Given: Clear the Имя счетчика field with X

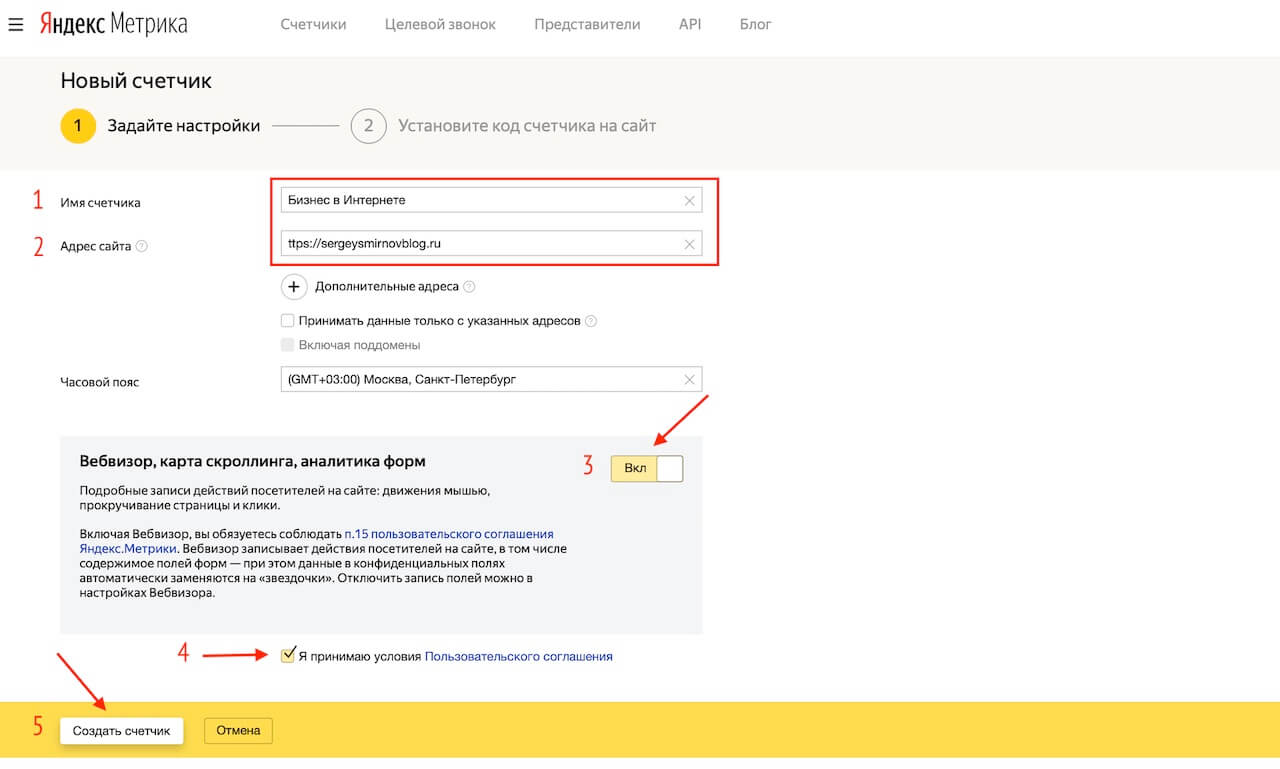Looking at the screenshot, I should click(689, 200).
